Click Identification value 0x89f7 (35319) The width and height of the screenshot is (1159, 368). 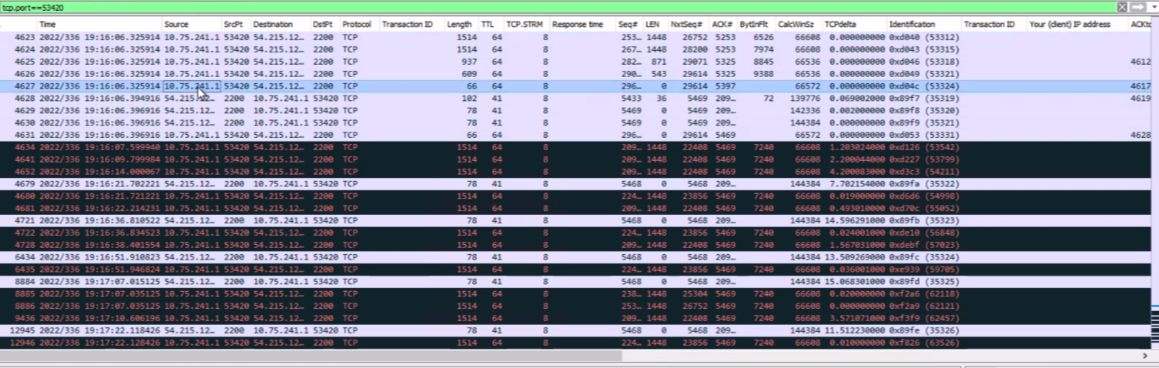click(925, 98)
